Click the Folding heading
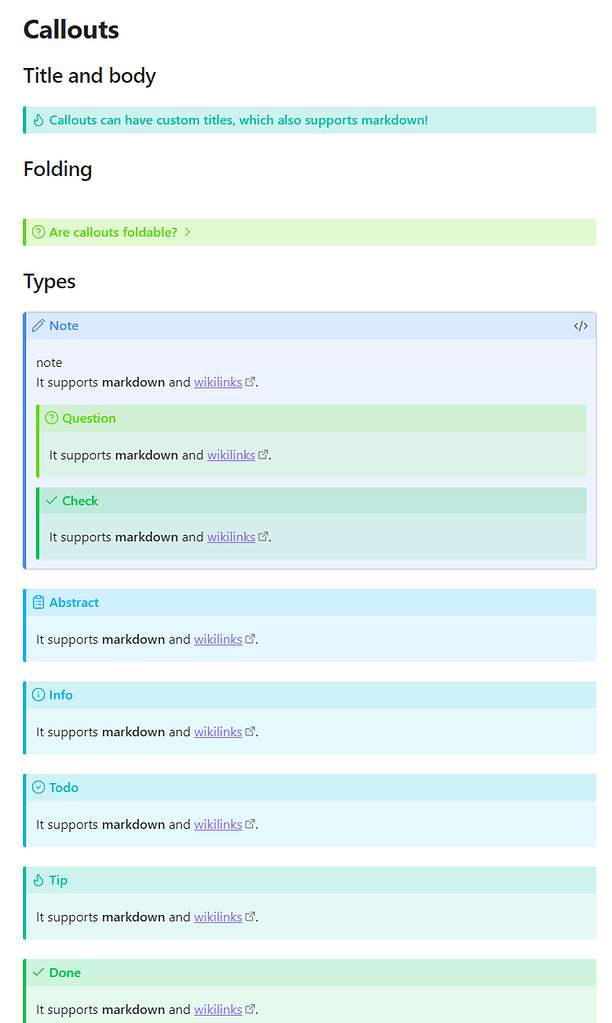612x1023 pixels. pos(58,169)
